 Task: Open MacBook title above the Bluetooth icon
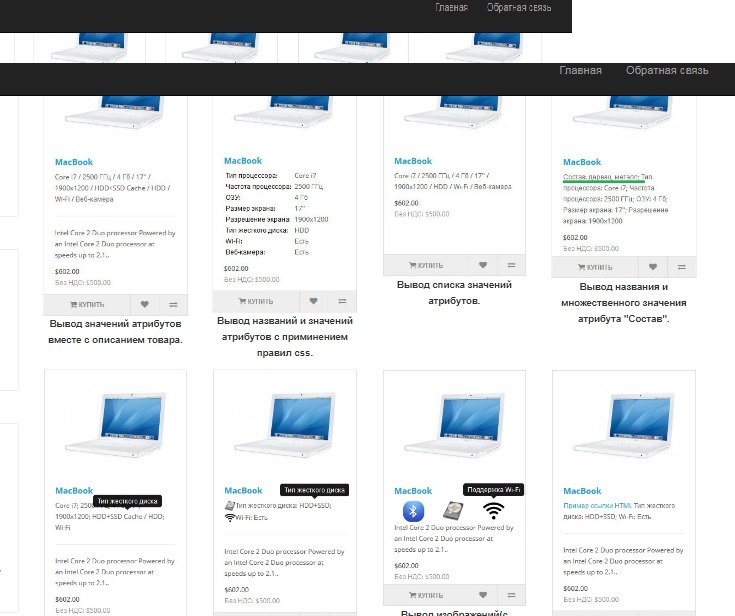coord(413,491)
